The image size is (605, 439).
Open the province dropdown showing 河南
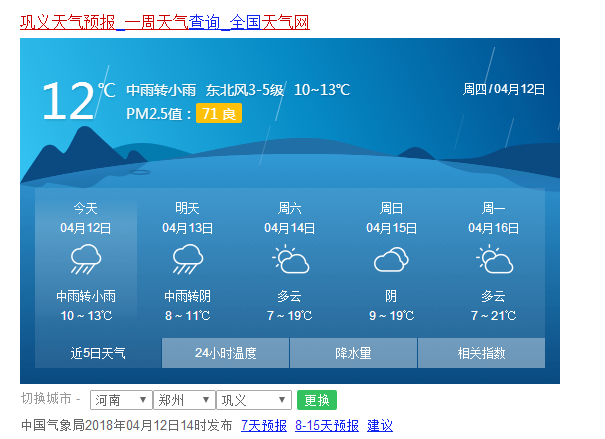(x=121, y=400)
